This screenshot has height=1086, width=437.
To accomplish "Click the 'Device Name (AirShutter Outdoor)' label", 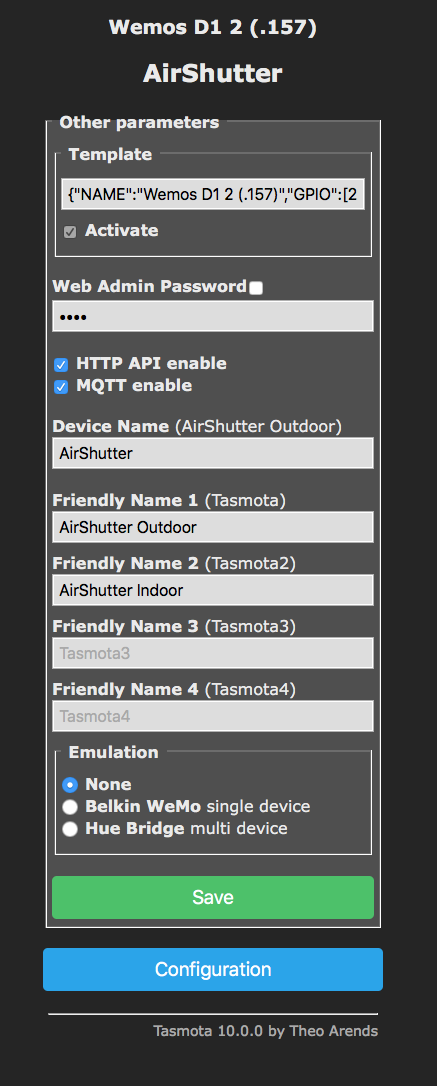I will click(197, 427).
